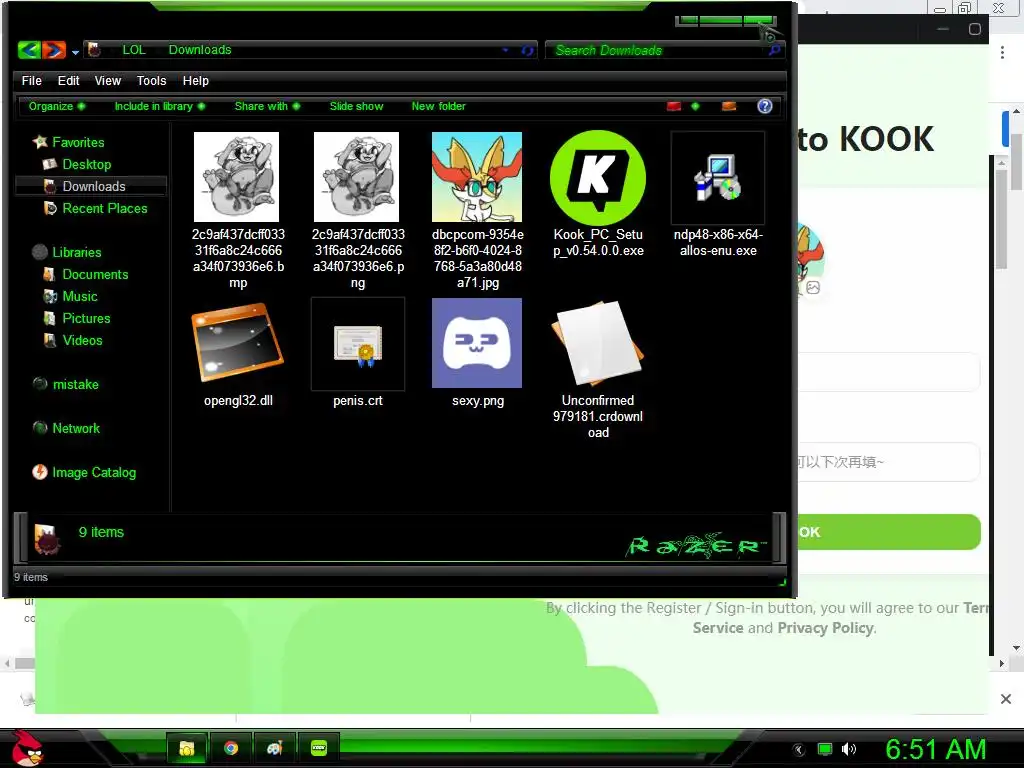Show hidden tray icons arrow

pos(798,750)
